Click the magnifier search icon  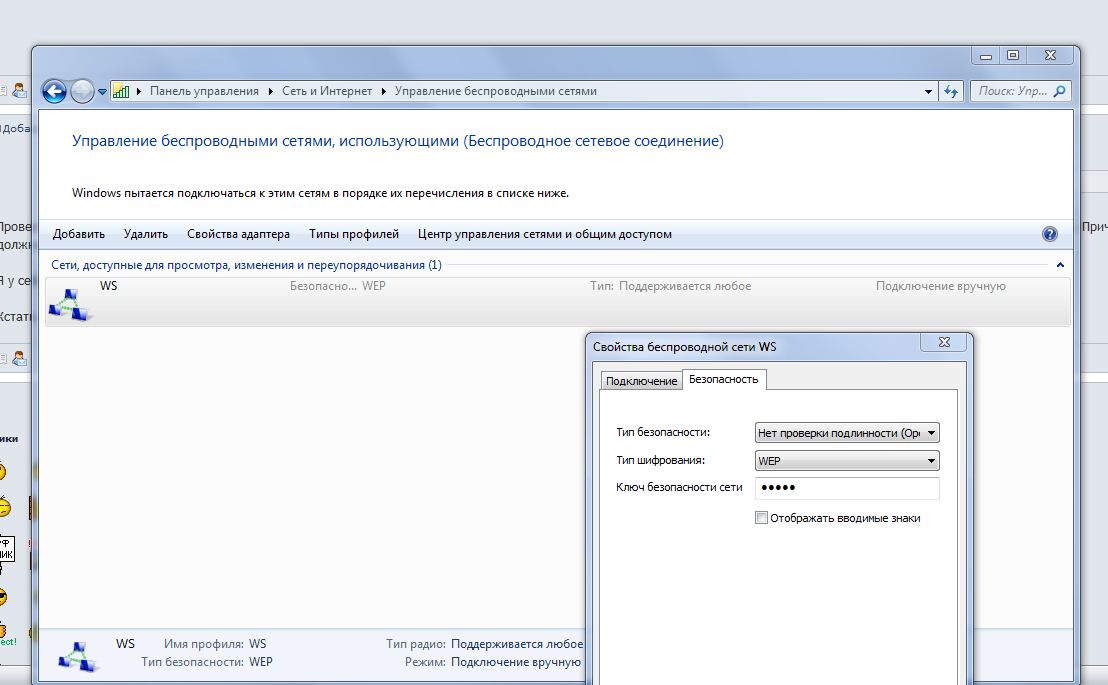point(1059,91)
